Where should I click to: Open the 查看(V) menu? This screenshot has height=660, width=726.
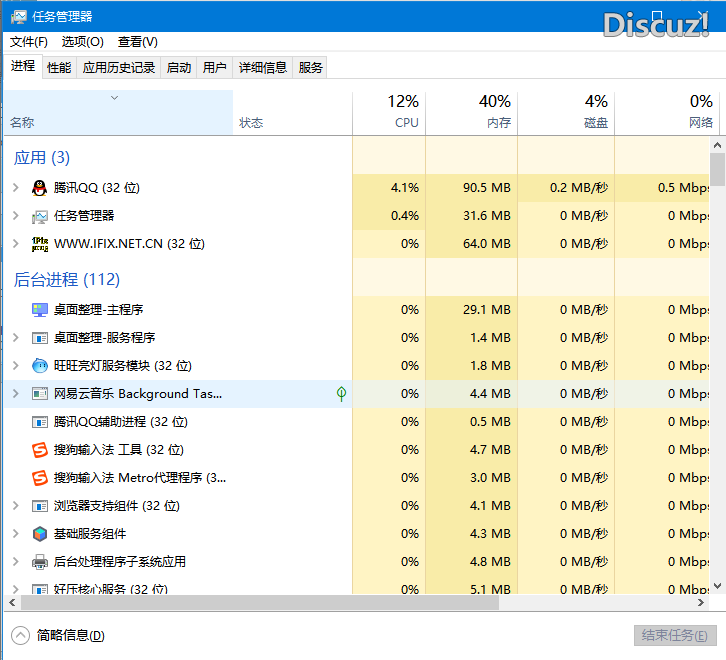[x=138, y=42]
